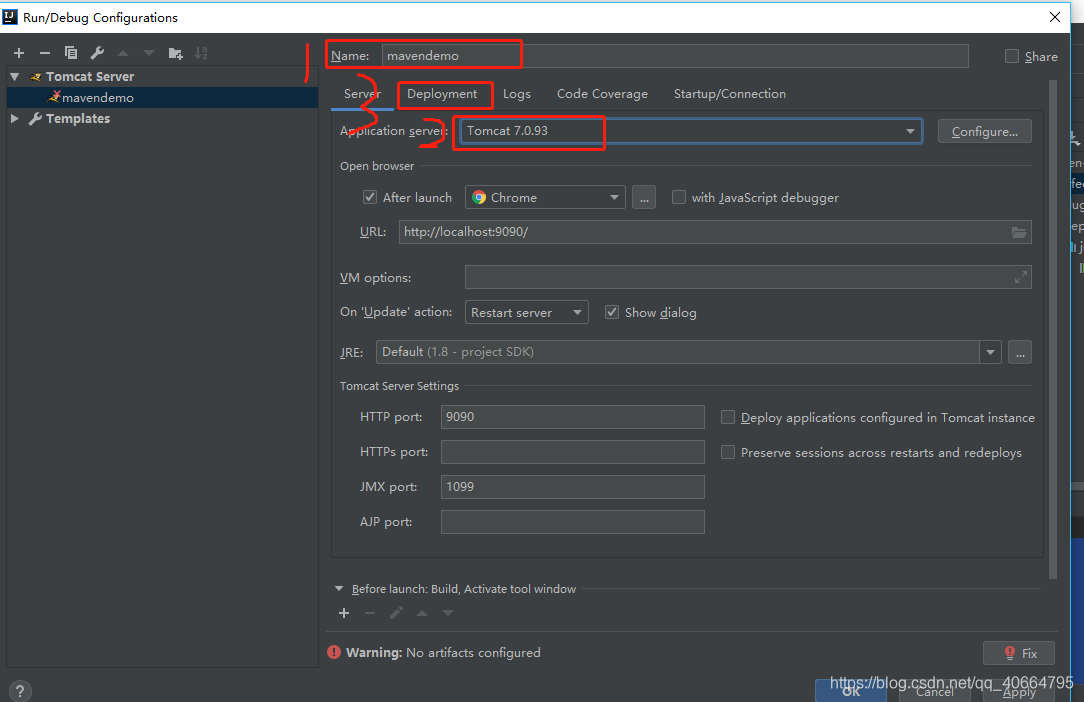Click browser browse ellipsis button
This screenshot has height=702, width=1084.
(x=644, y=198)
